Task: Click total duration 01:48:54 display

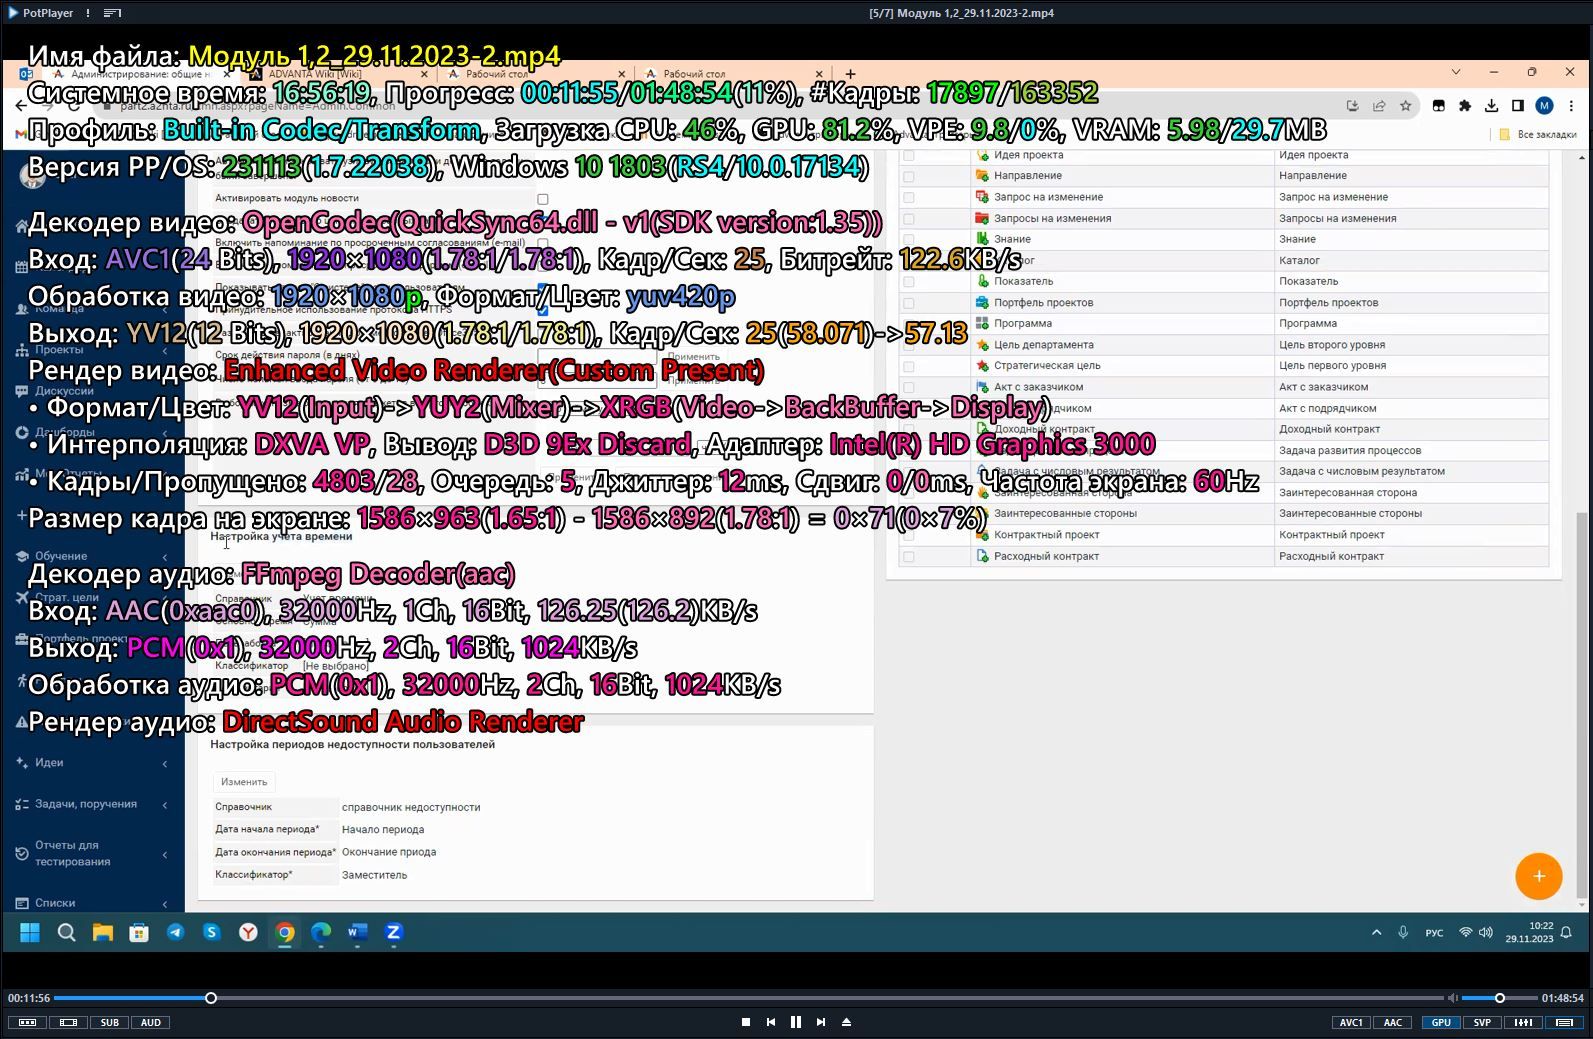Action: 1562,998
